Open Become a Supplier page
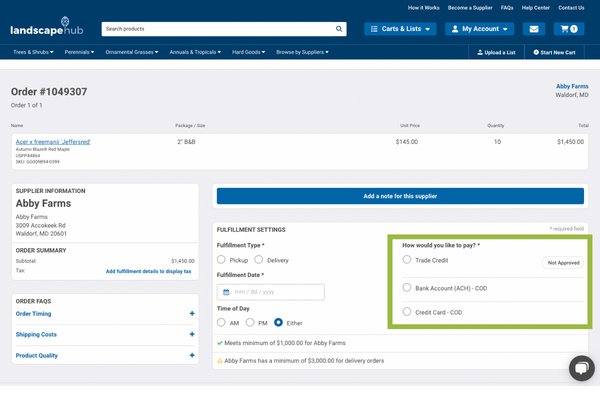 [470, 8]
